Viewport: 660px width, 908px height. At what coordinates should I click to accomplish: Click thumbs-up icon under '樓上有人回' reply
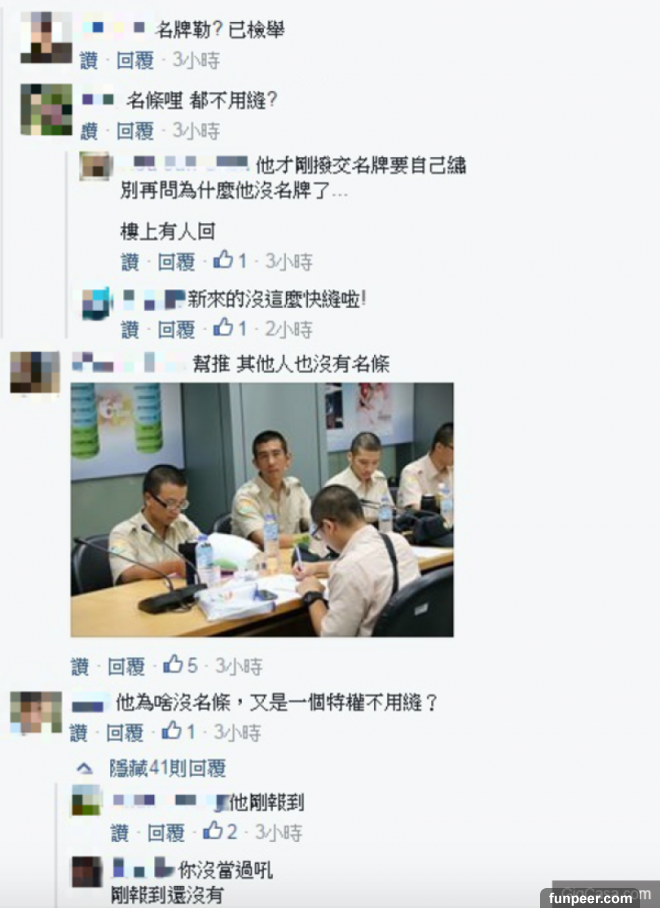point(223,259)
